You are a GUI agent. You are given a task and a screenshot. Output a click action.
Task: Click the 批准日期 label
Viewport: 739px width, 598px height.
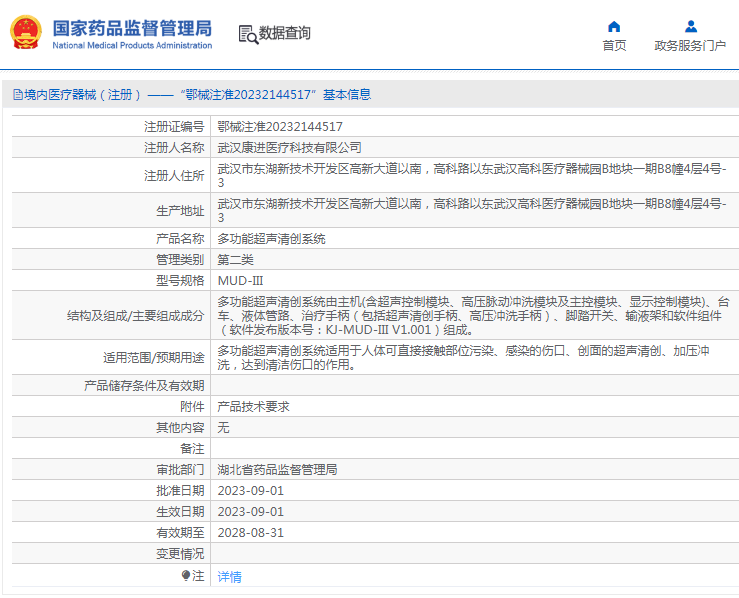(180, 491)
